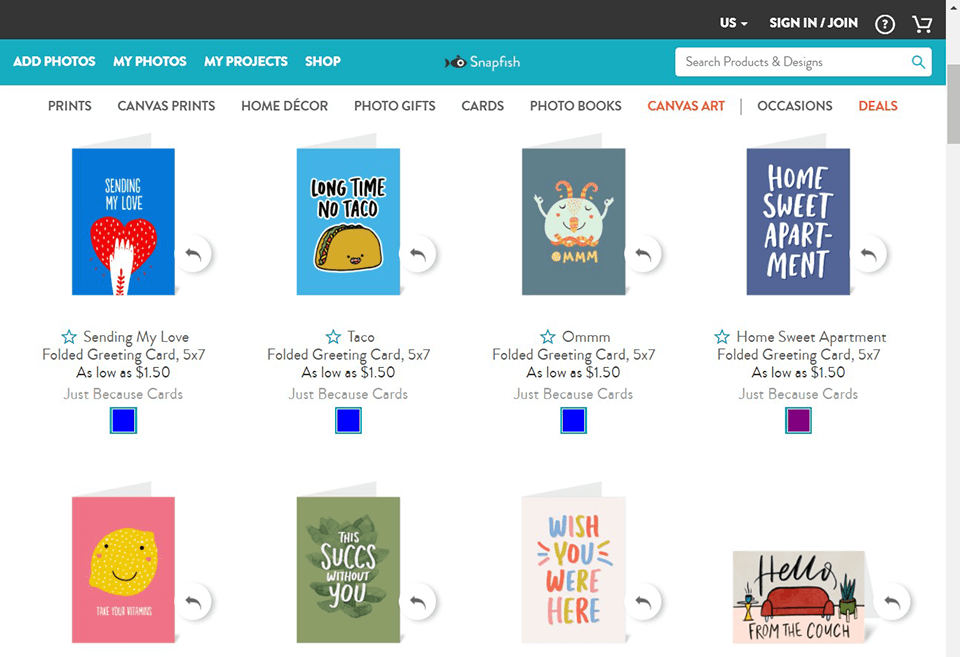Click the help question mark icon
The width and height of the screenshot is (960, 657).
point(885,24)
